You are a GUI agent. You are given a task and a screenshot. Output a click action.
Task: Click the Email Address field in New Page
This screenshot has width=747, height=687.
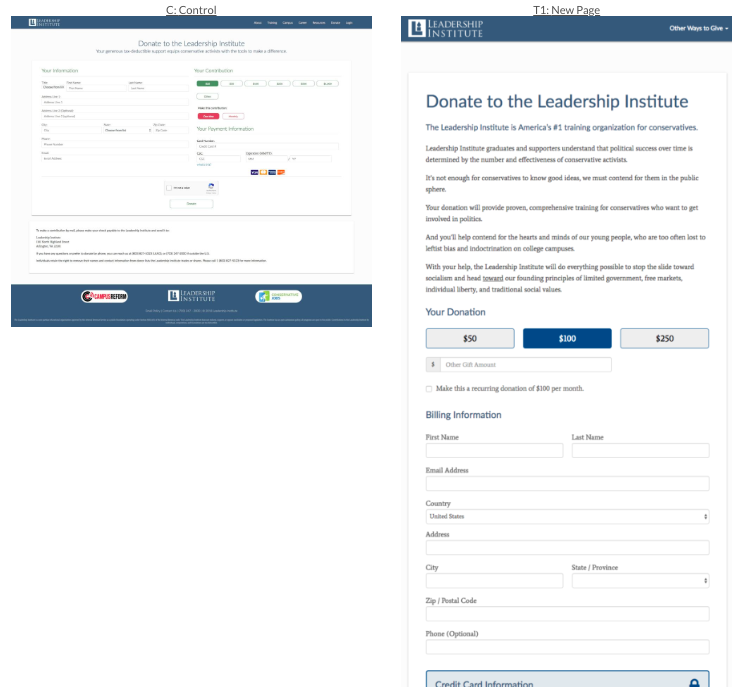pos(567,484)
